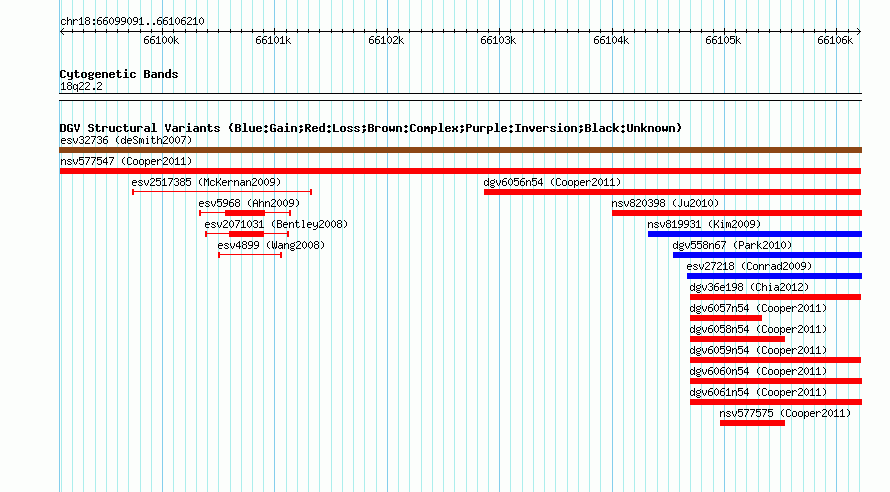This screenshot has height=492, width=890.
Task: Open the esv27218 (Conrad2009) label
Action: point(749,266)
